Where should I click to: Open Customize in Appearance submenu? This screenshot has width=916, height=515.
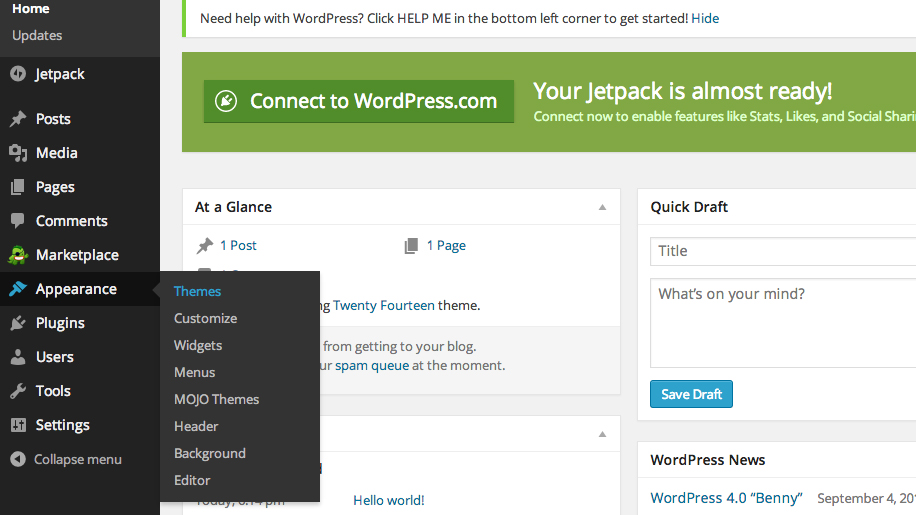206,318
